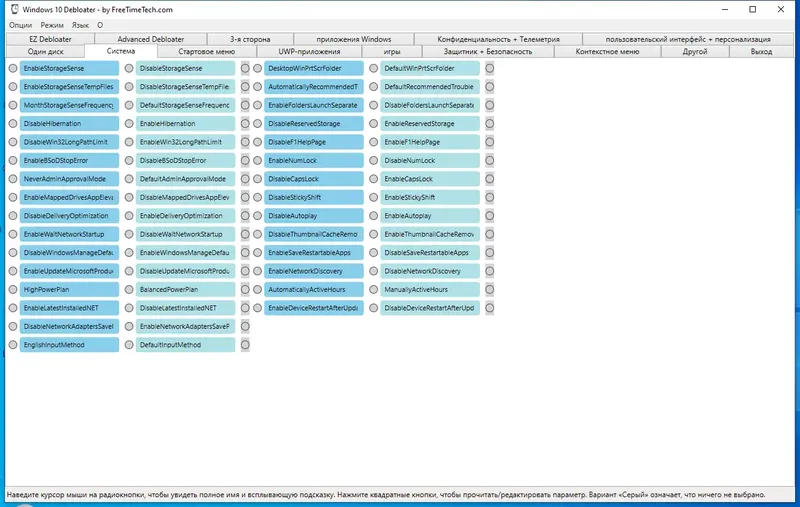Open the Язык menu
800x507 pixels.
(80, 25)
